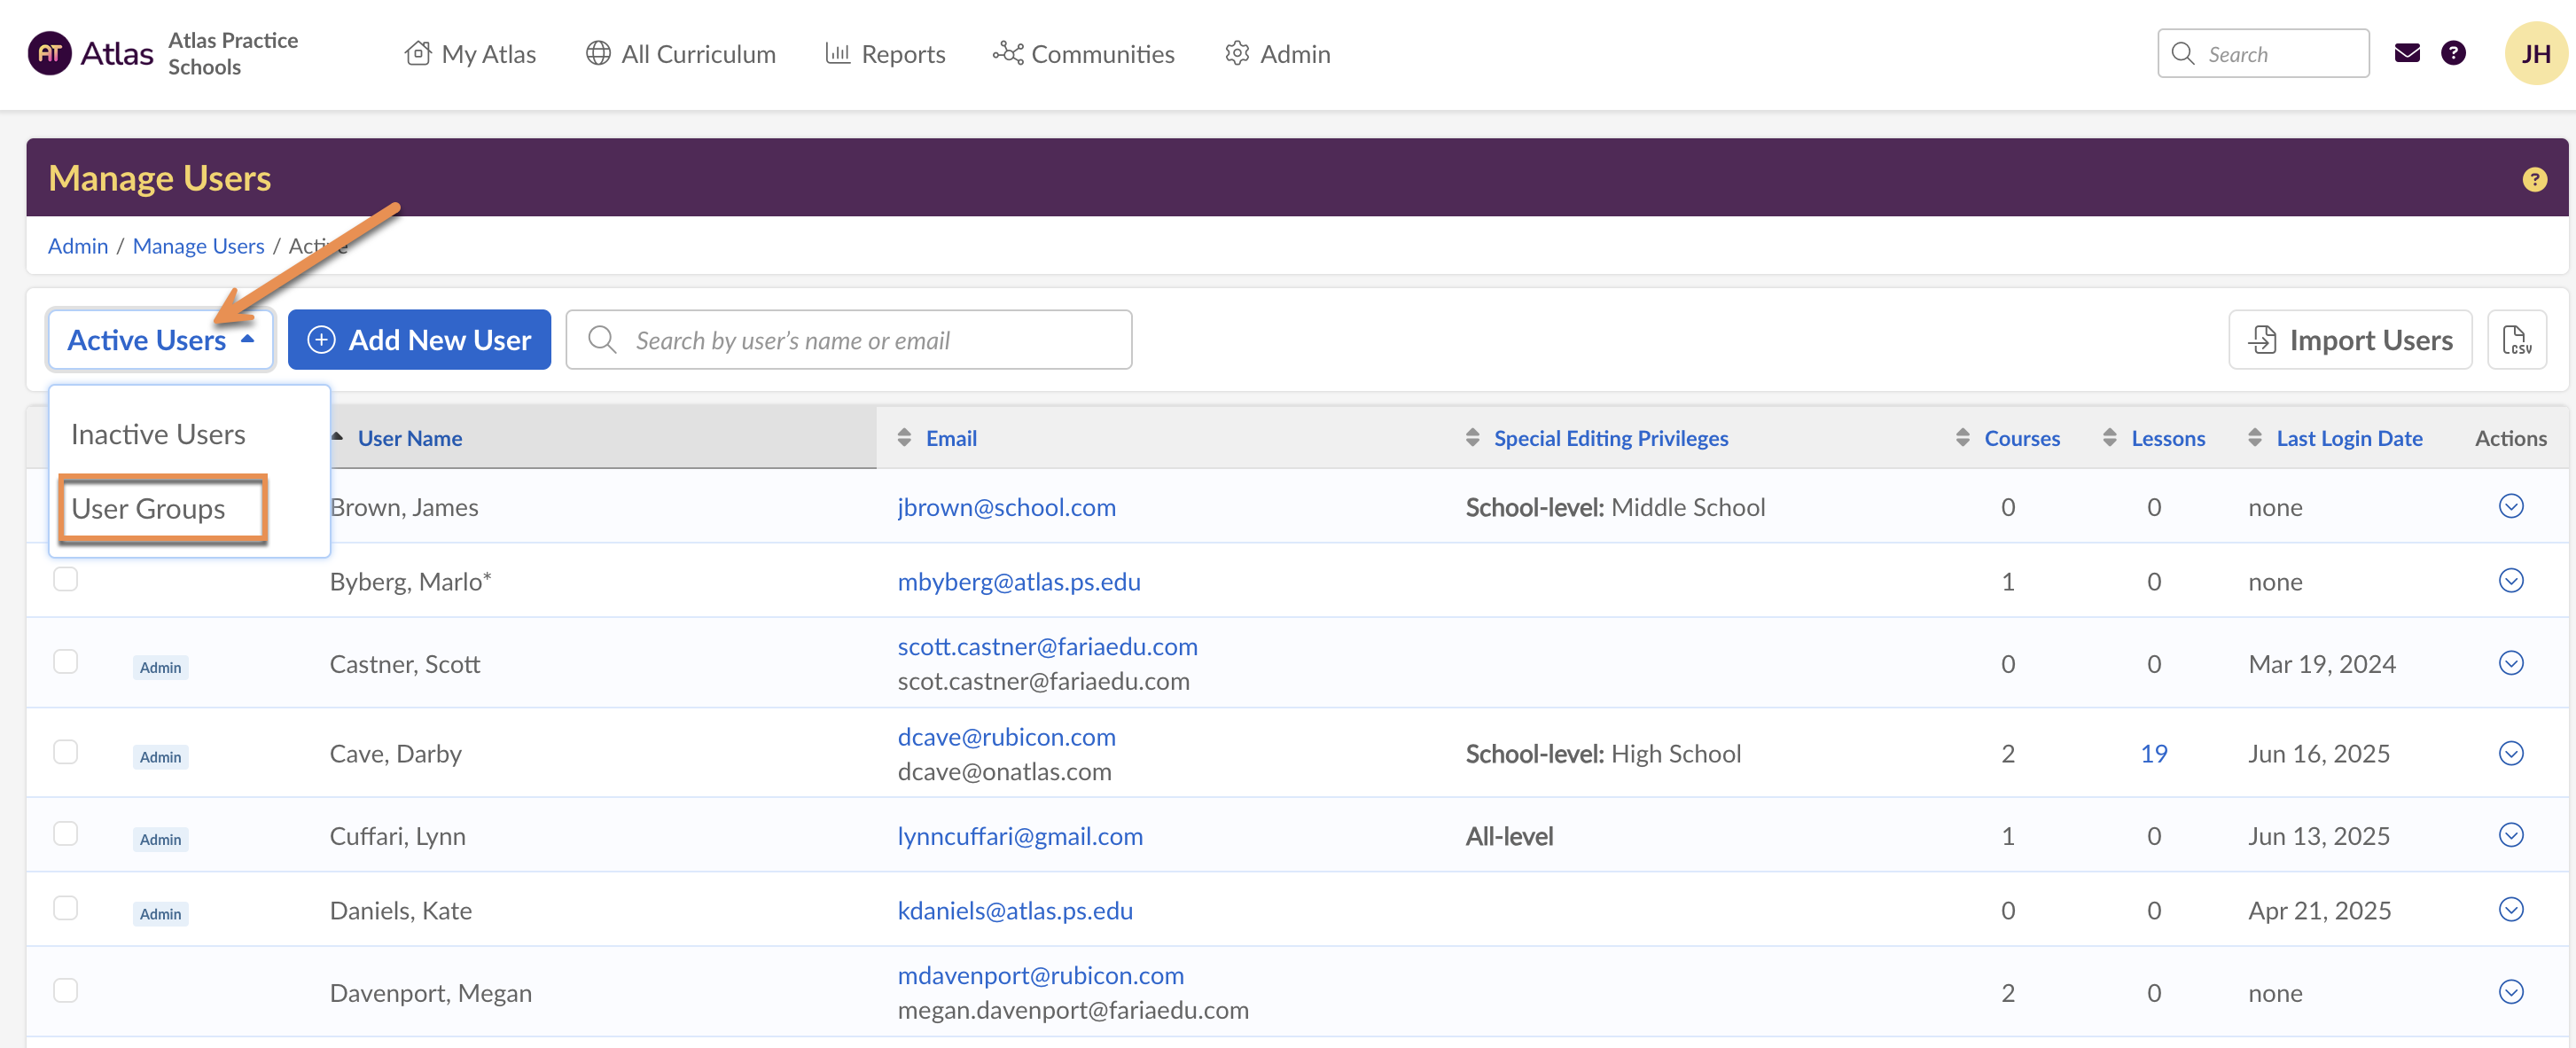
Task: Open the help question mark in top bar
Action: tap(2452, 53)
